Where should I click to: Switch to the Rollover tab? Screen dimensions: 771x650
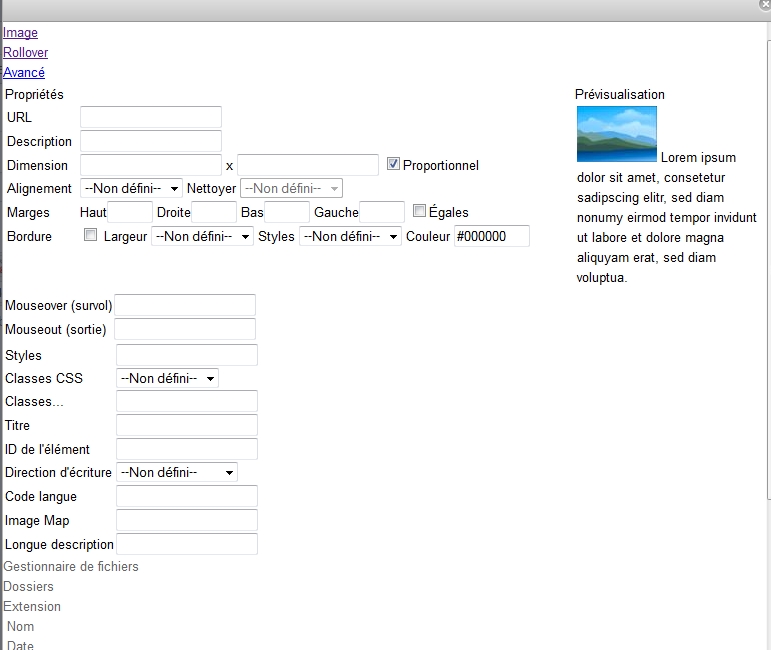click(25, 52)
